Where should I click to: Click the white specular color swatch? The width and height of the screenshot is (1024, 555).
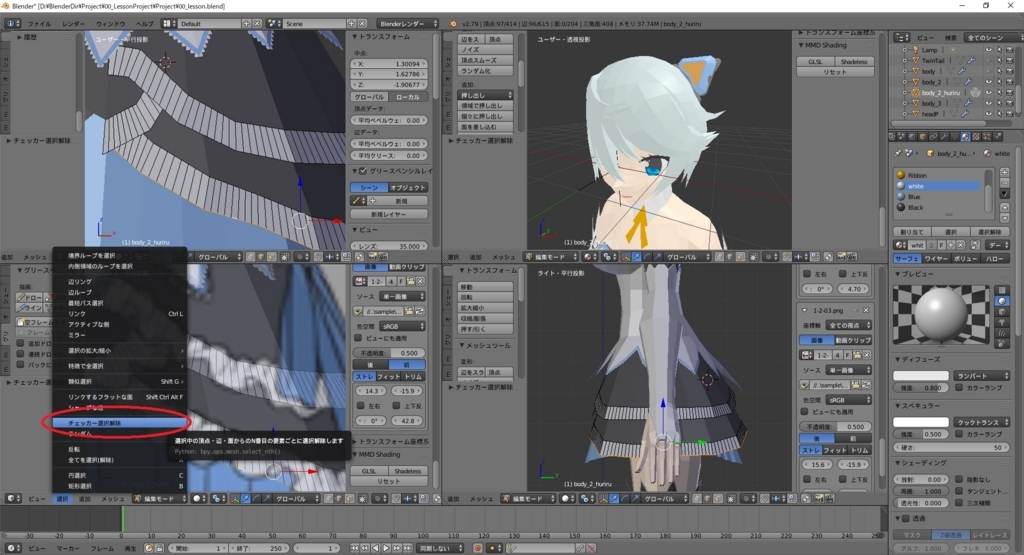pos(921,422)
